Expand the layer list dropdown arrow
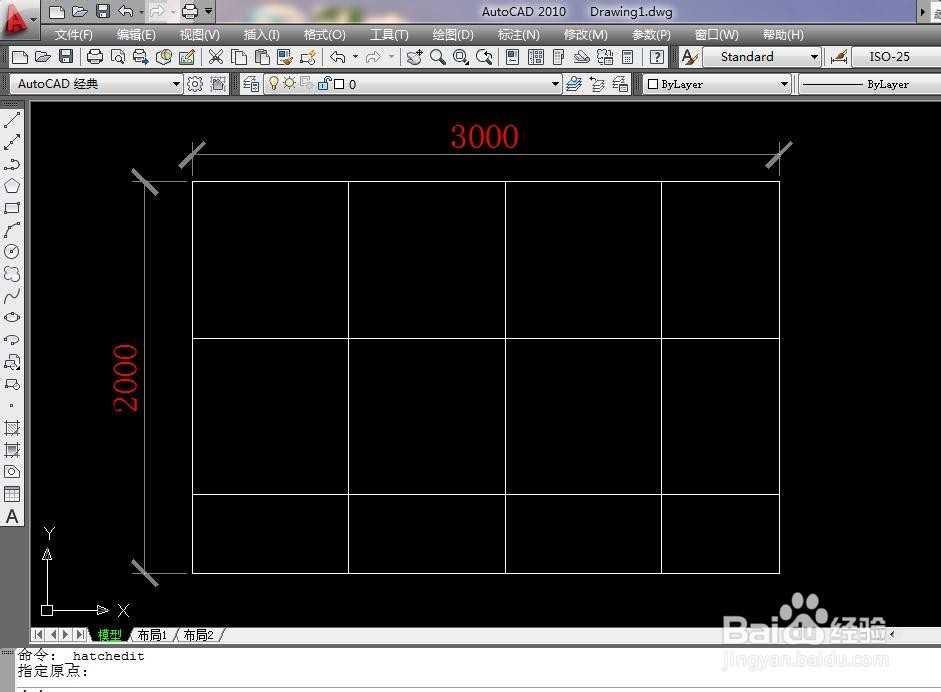Screen dimensions: 941x692 click(555, 84)
